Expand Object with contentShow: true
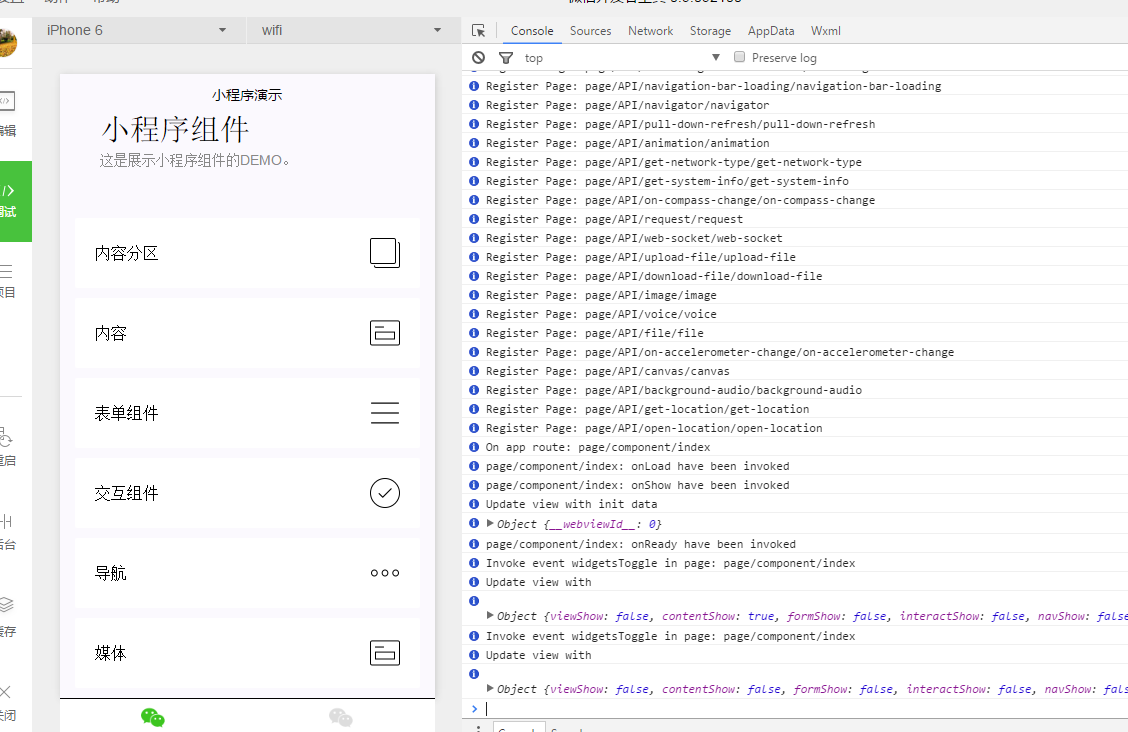Image resolution: width=1128 pixels, height=732 pixels. [x=491, y=616]
